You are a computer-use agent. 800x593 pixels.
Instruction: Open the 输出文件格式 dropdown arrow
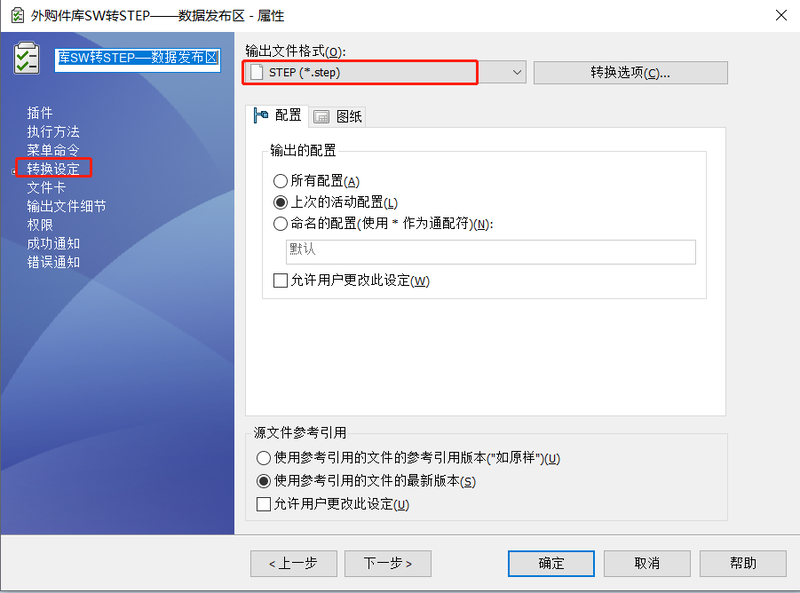[x=517, y=72]
